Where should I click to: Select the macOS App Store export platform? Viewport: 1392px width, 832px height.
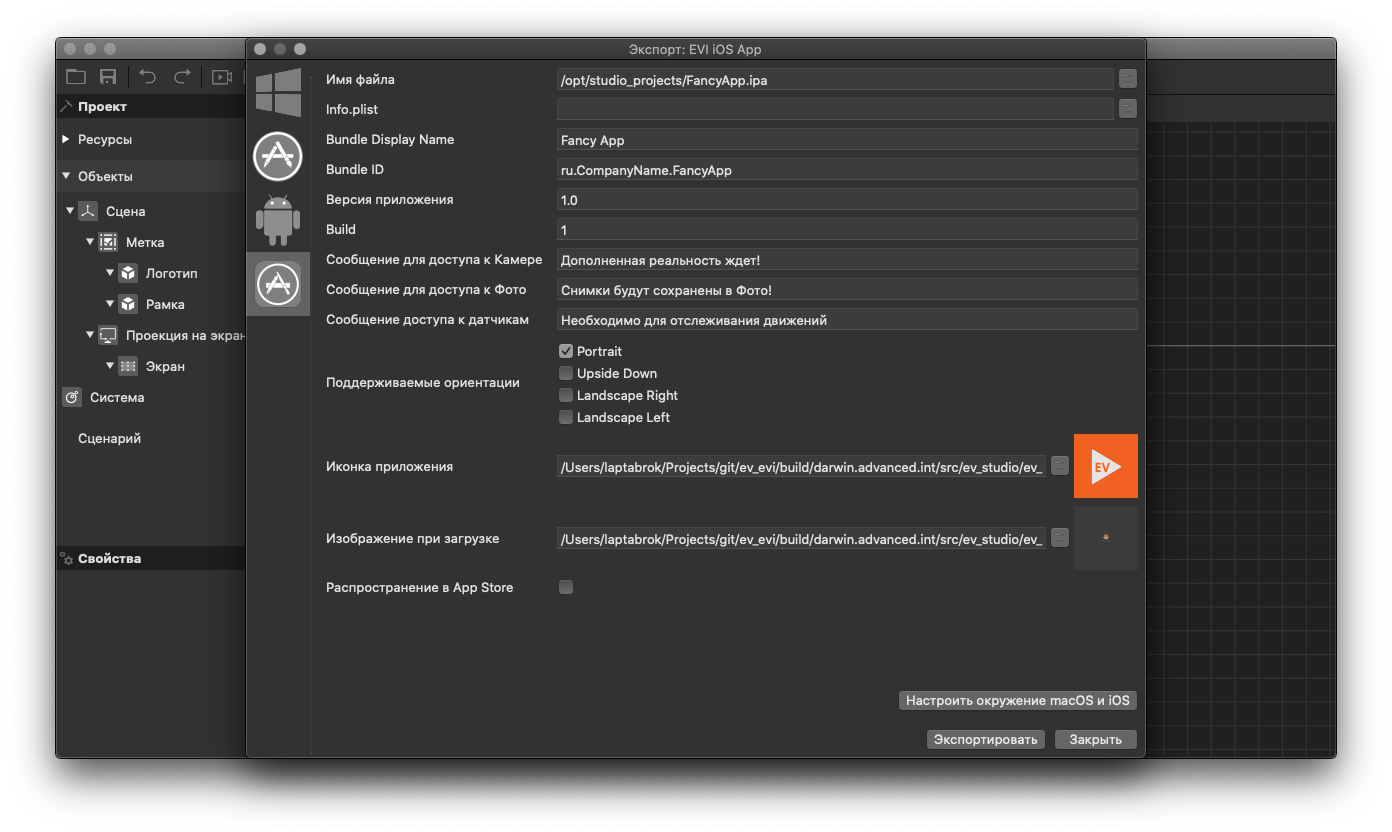click(x=278, y=156)
